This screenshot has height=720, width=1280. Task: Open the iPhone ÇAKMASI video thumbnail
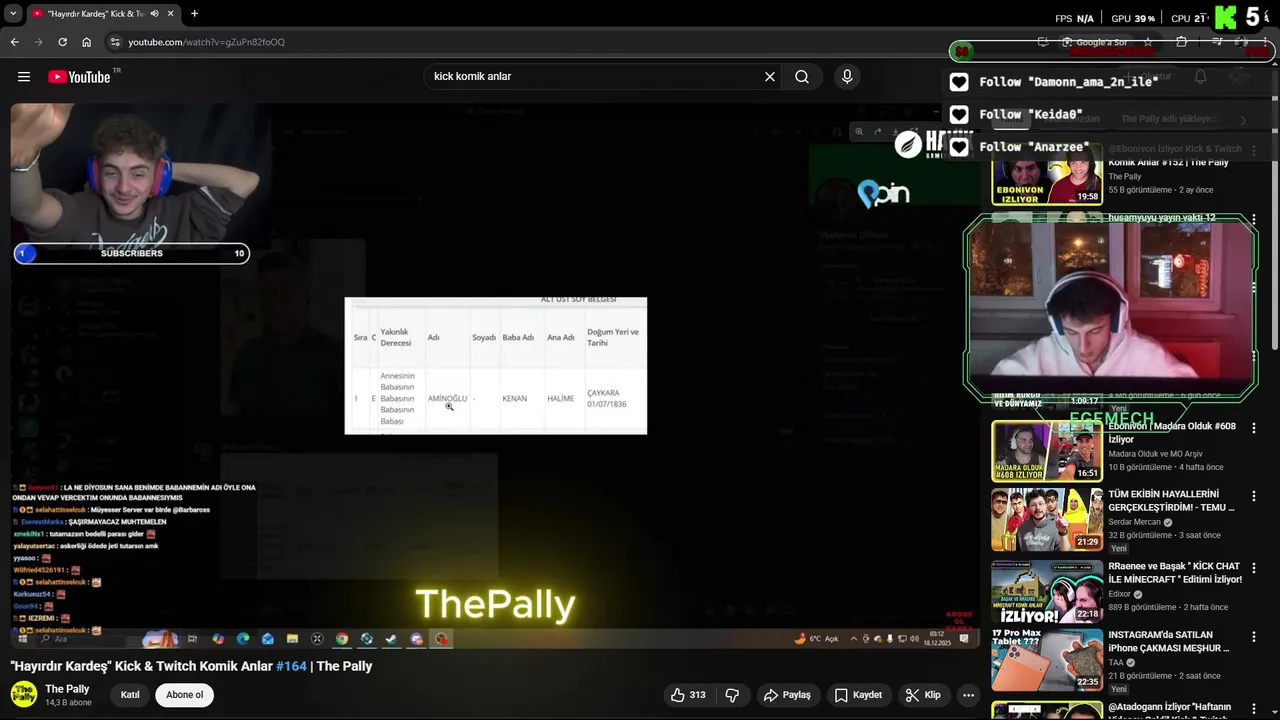click(1047, 660)
